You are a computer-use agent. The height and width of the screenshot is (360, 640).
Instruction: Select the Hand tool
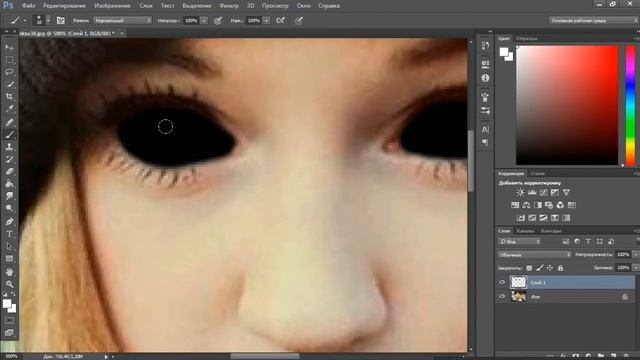(x=9, y=272)
